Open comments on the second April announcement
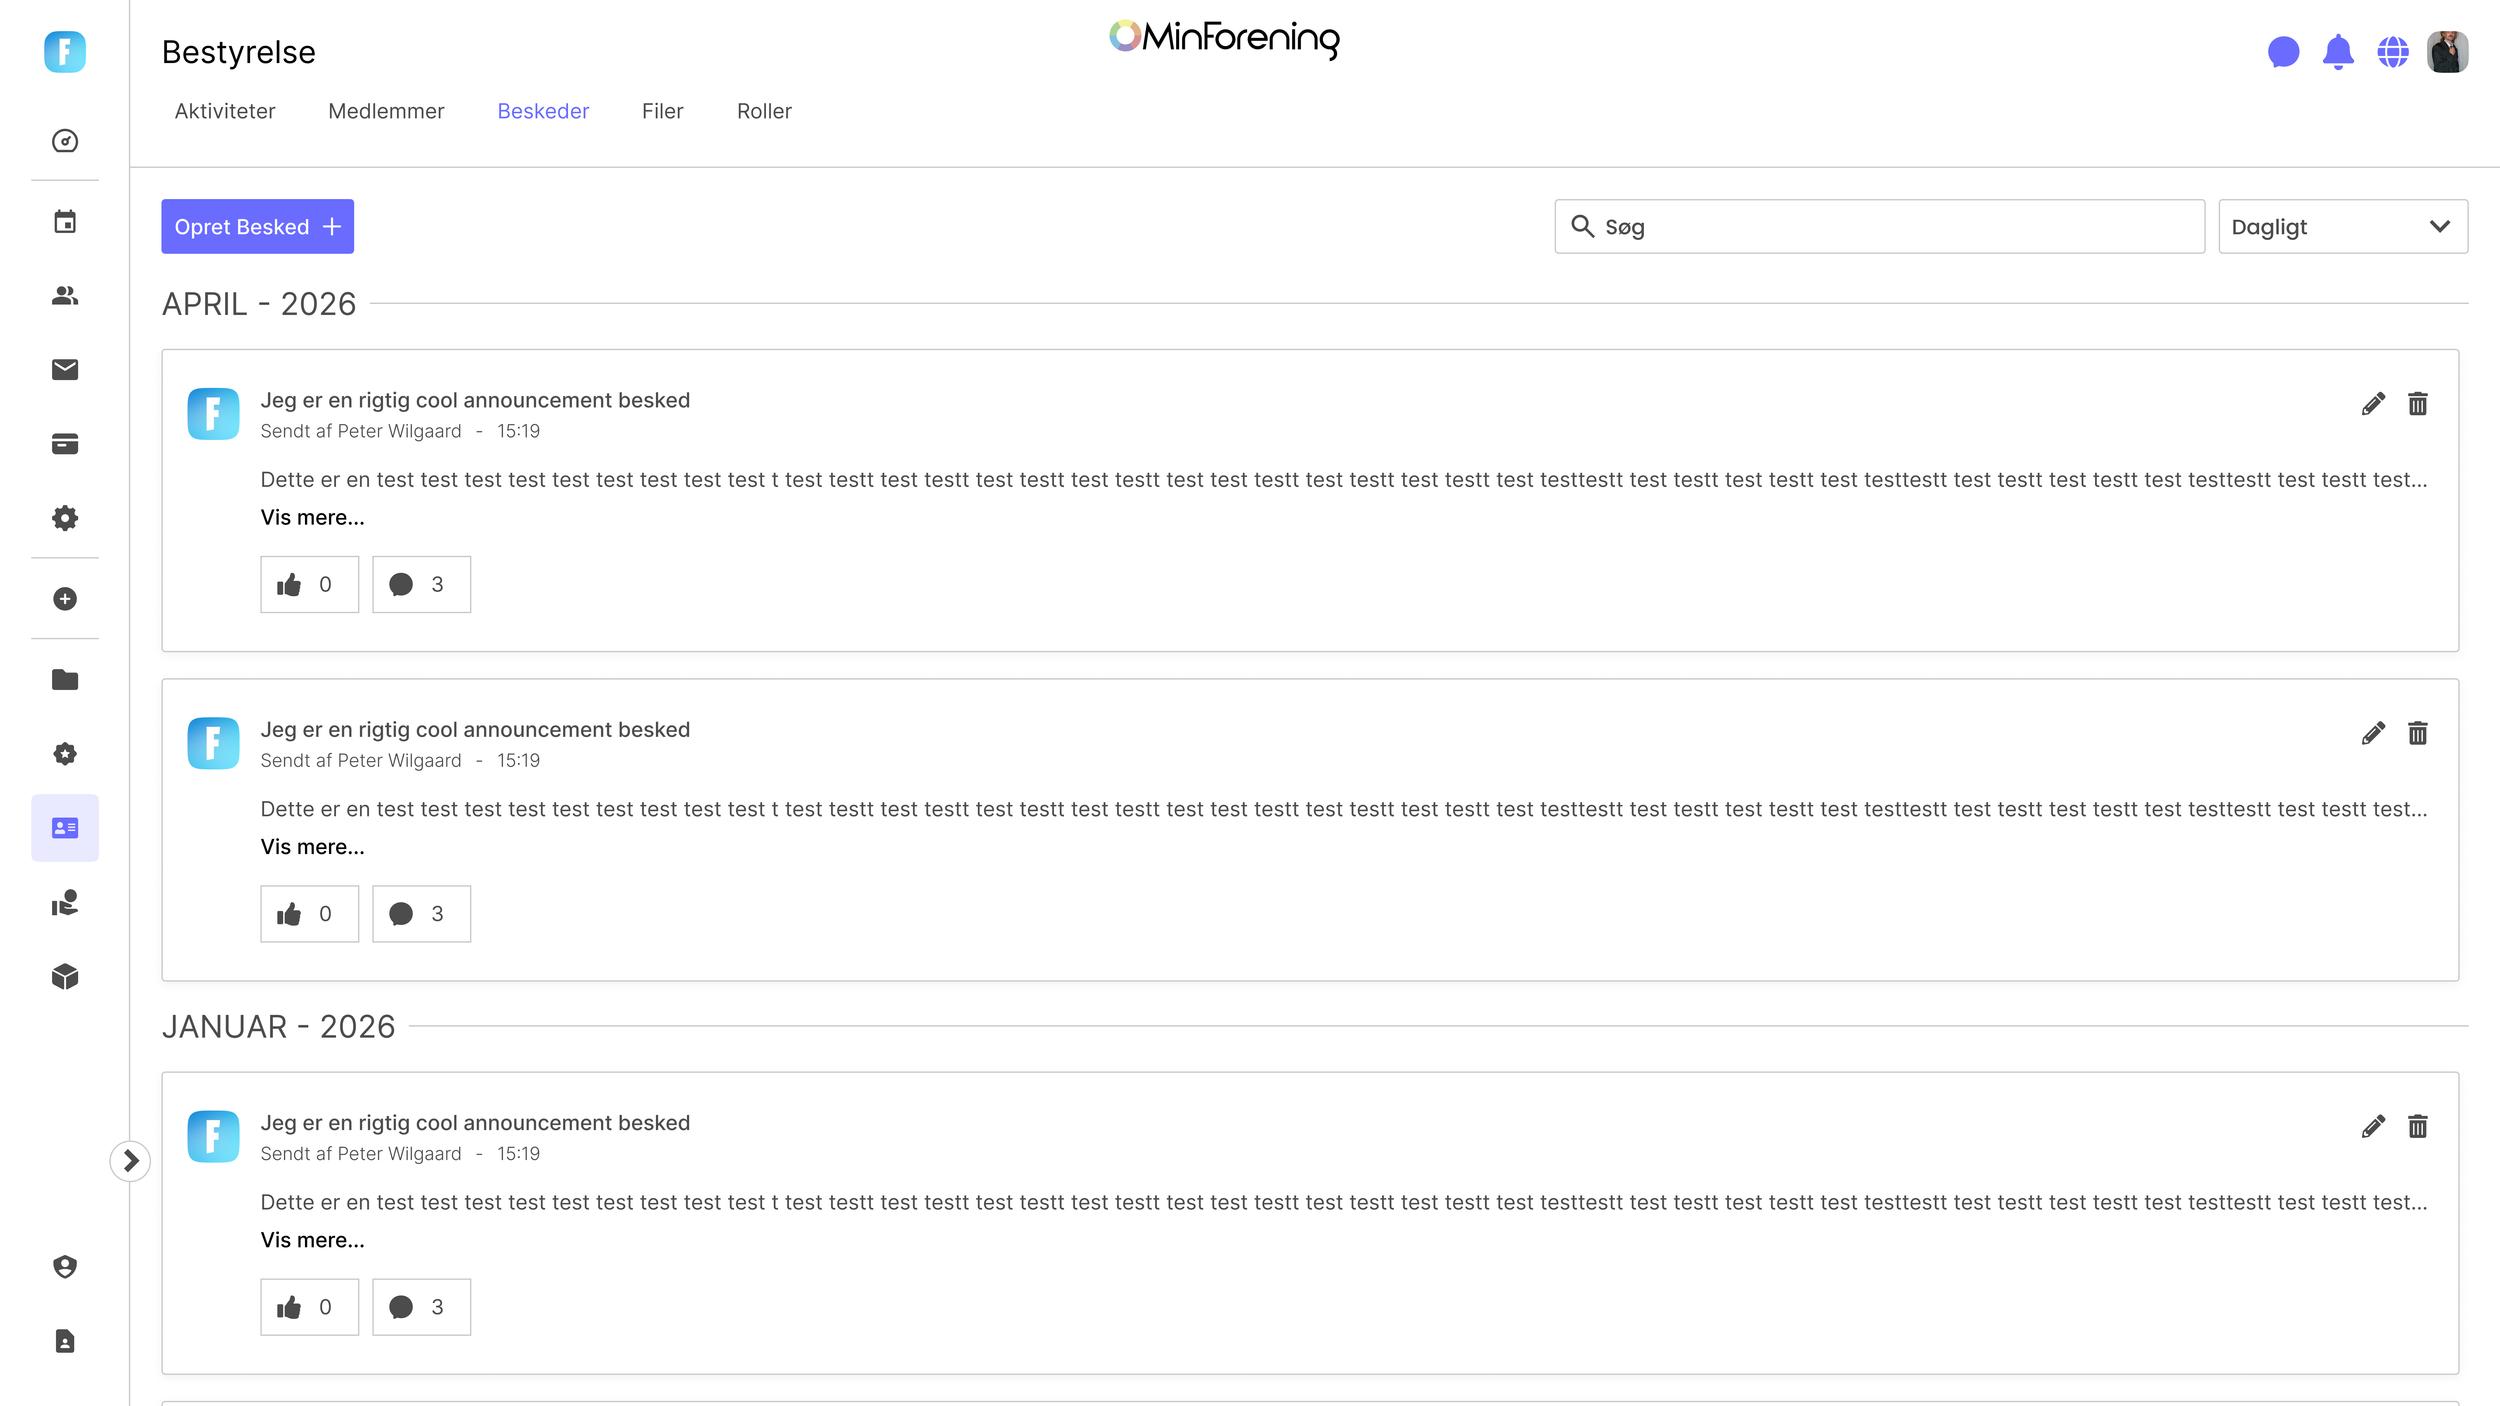The height and width of the screenshot is (1406, 2500). coord(422,914)
